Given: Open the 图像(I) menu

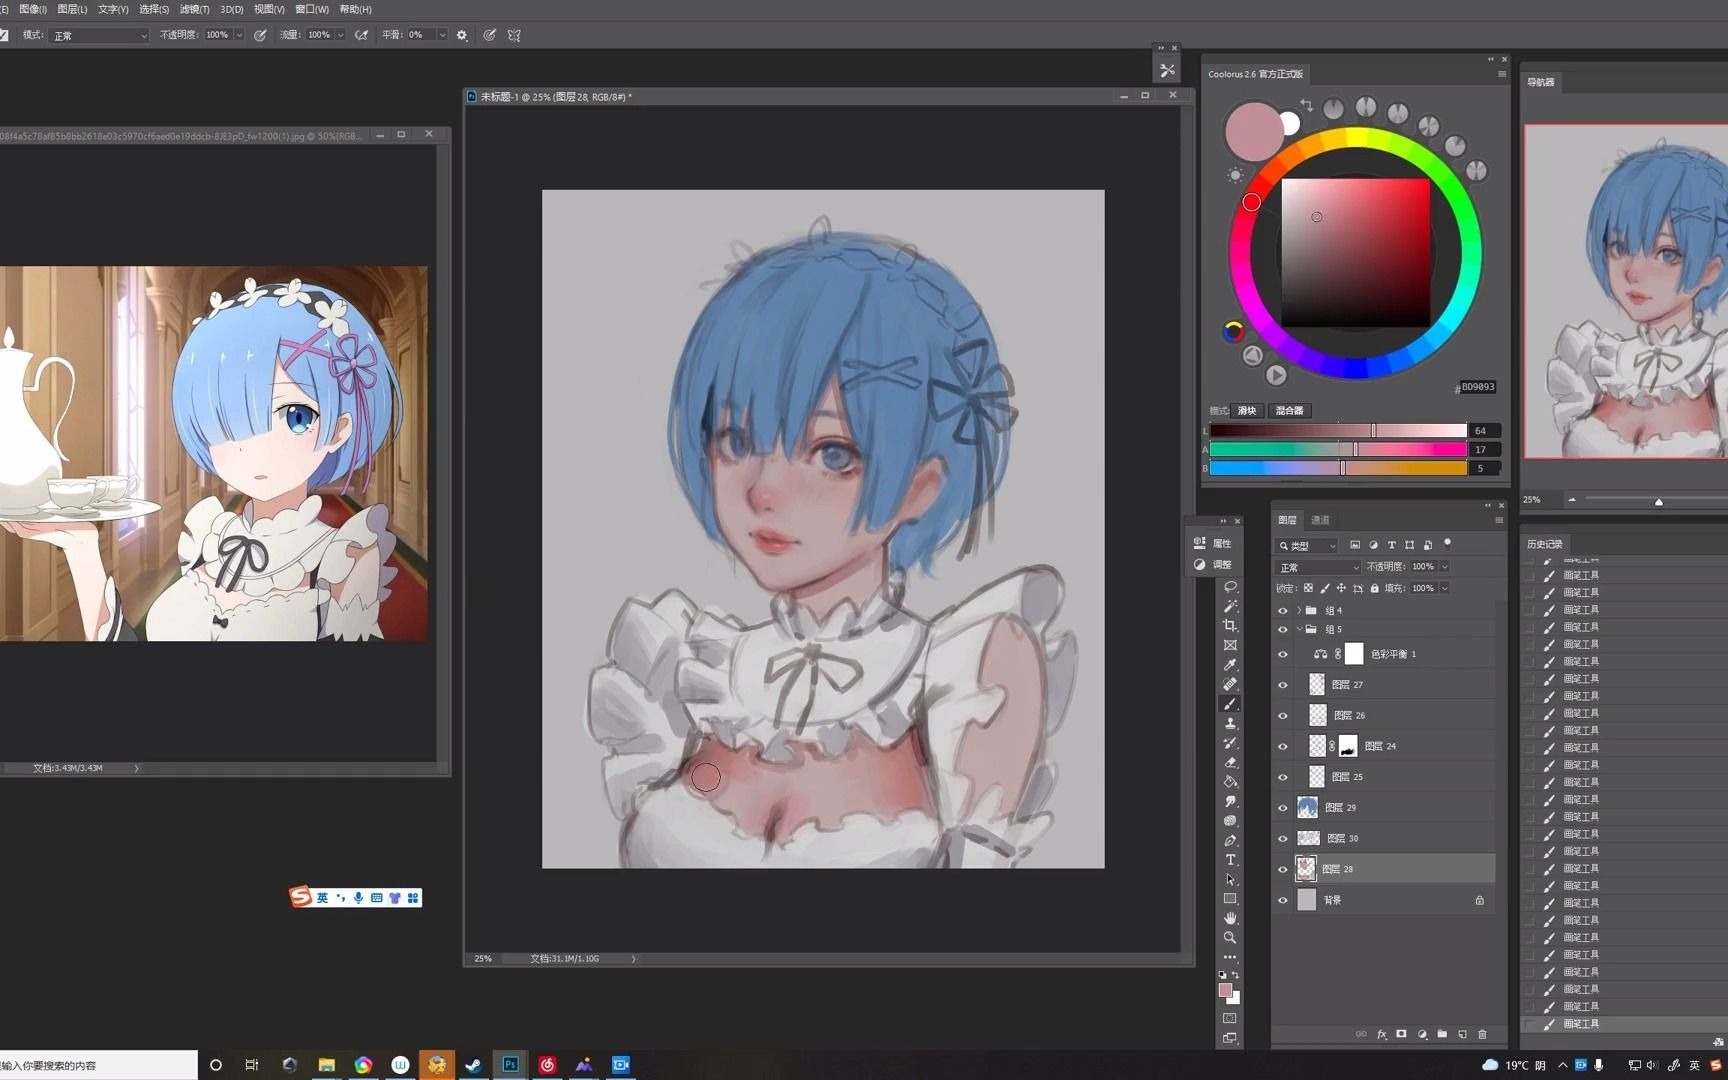Looking at the screenshot, I should pyautogui.click(x=33, y=9).
